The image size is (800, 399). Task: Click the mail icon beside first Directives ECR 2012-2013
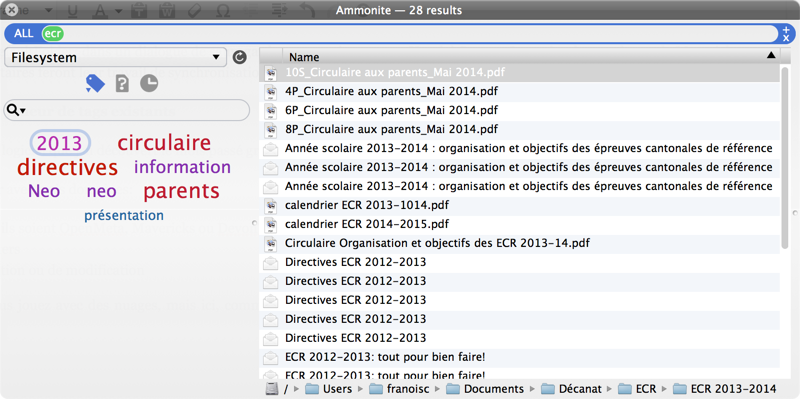point(270,262)
